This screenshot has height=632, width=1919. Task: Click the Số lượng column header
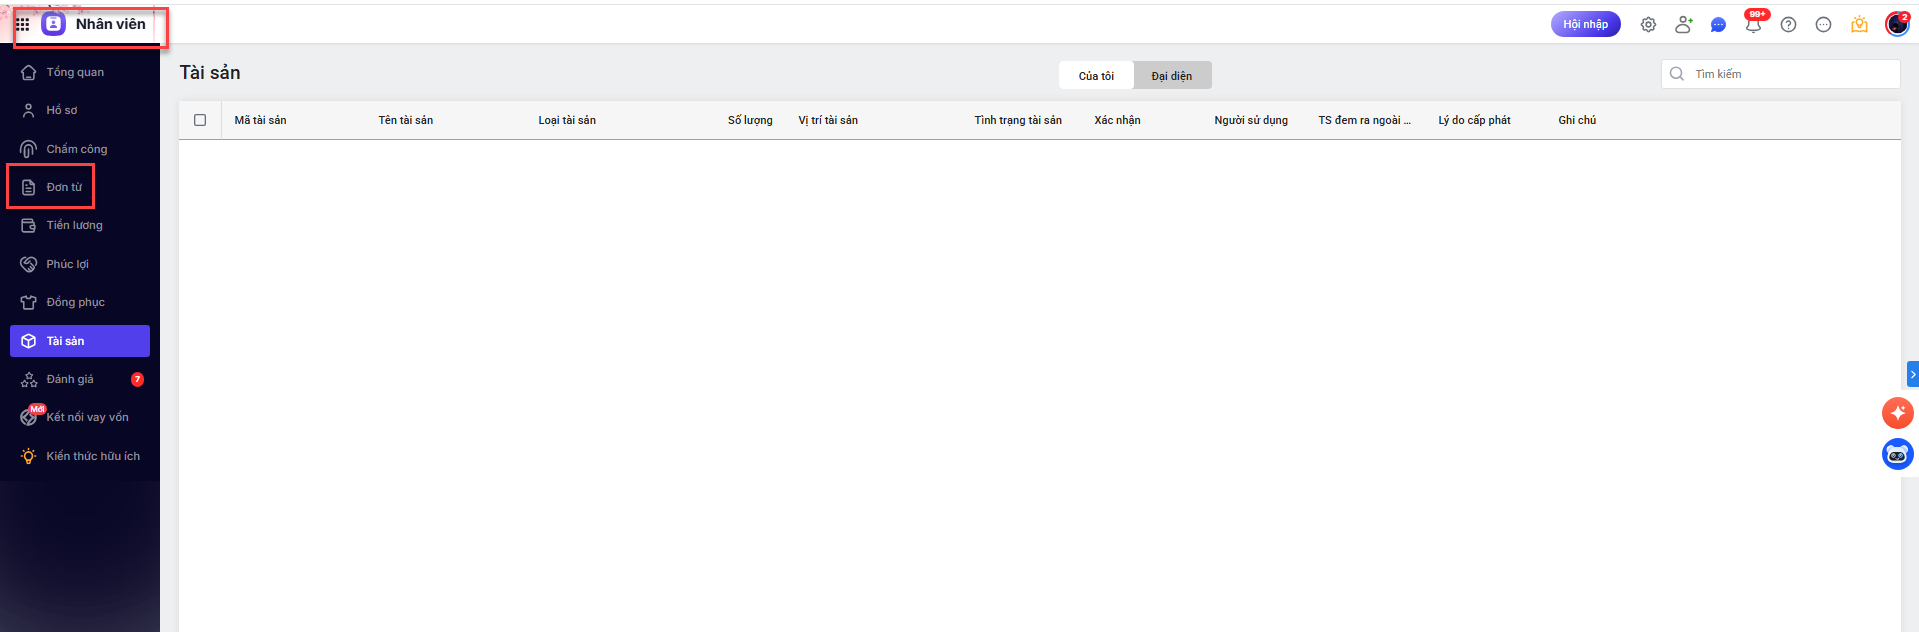click(x=750, y=120)
